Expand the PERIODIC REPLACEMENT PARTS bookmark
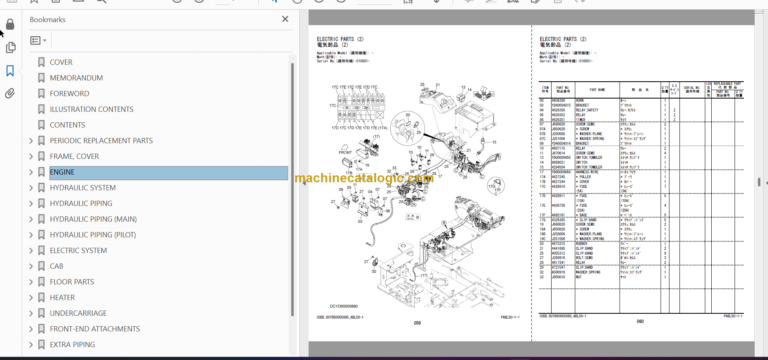 [x=31, y=141]
